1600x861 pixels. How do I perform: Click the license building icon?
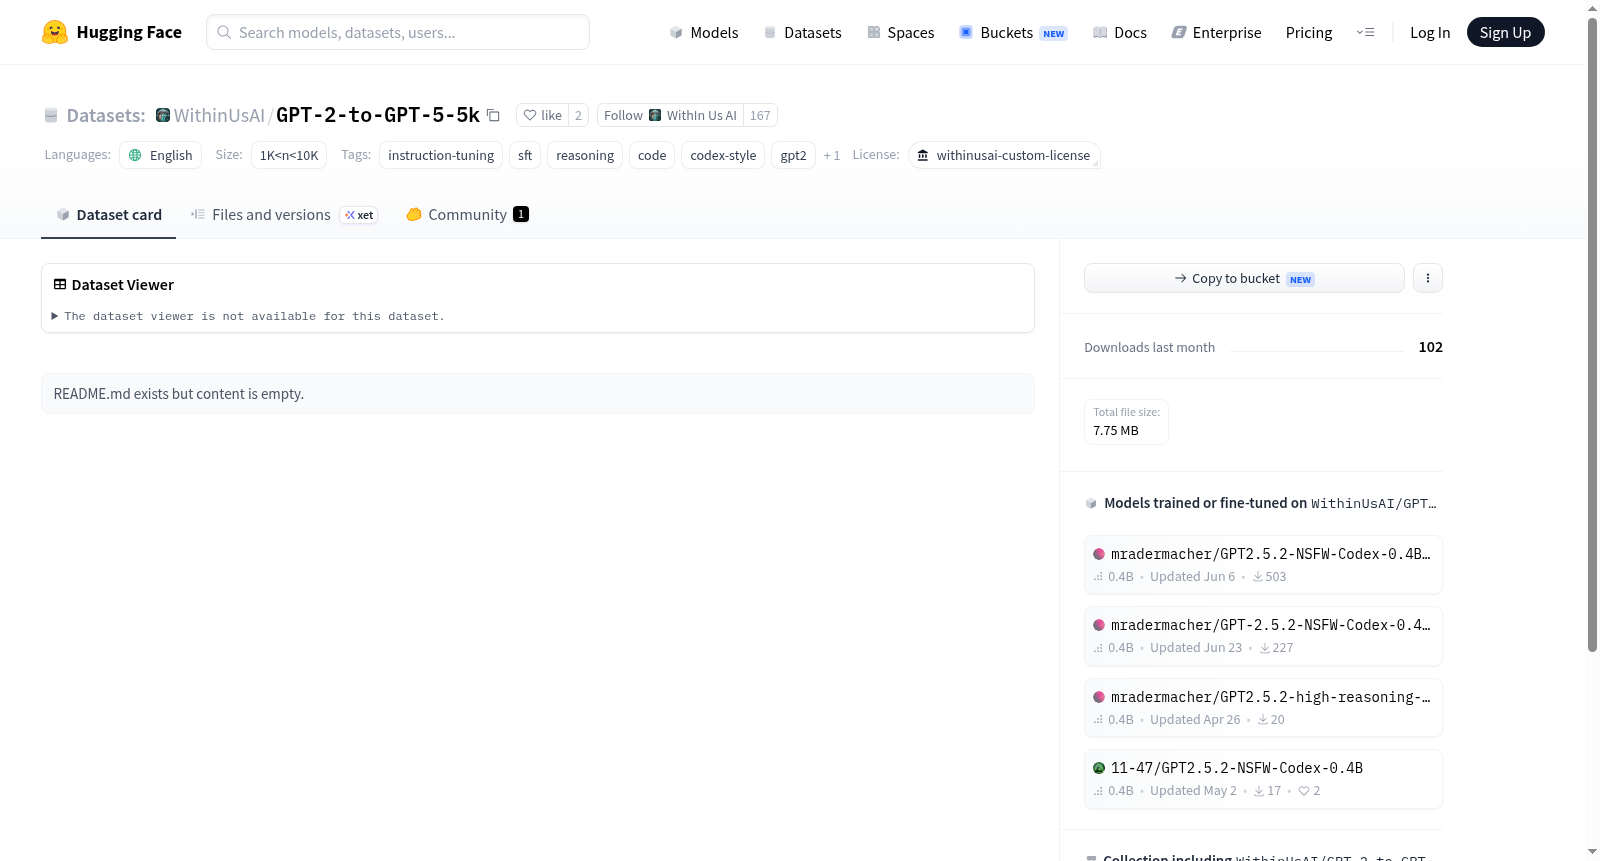pyautogui.click(x=923, y=155)
